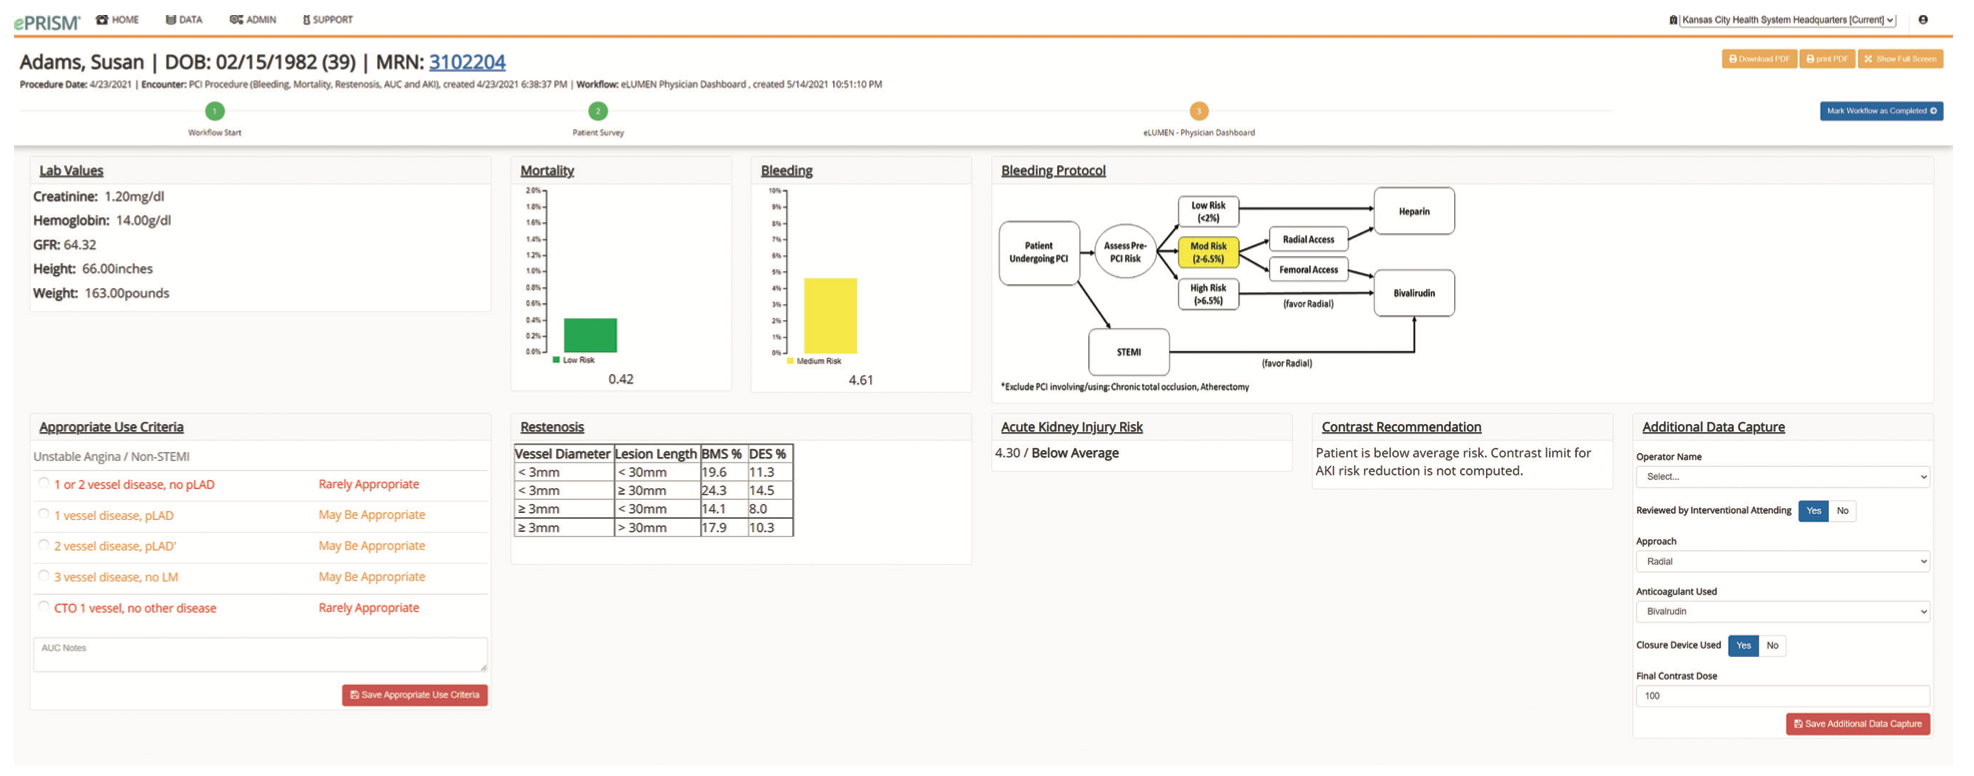Screen dimensions: 1974x776
Task: Open MRN 3102204 patient link
Action: 467,62
